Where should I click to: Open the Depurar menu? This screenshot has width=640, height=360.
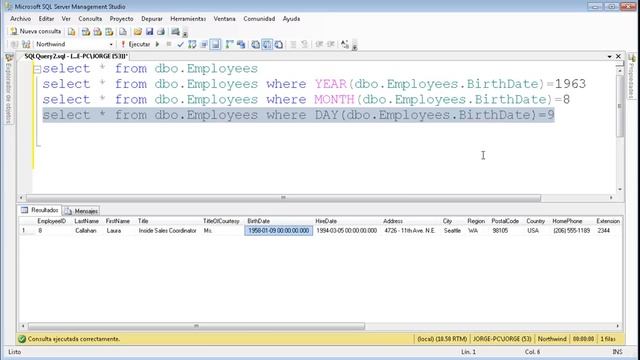(152, 19)
